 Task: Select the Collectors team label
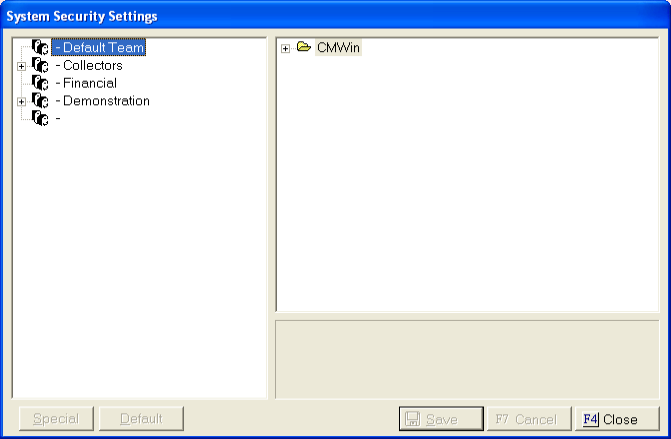tap(92, 66)
